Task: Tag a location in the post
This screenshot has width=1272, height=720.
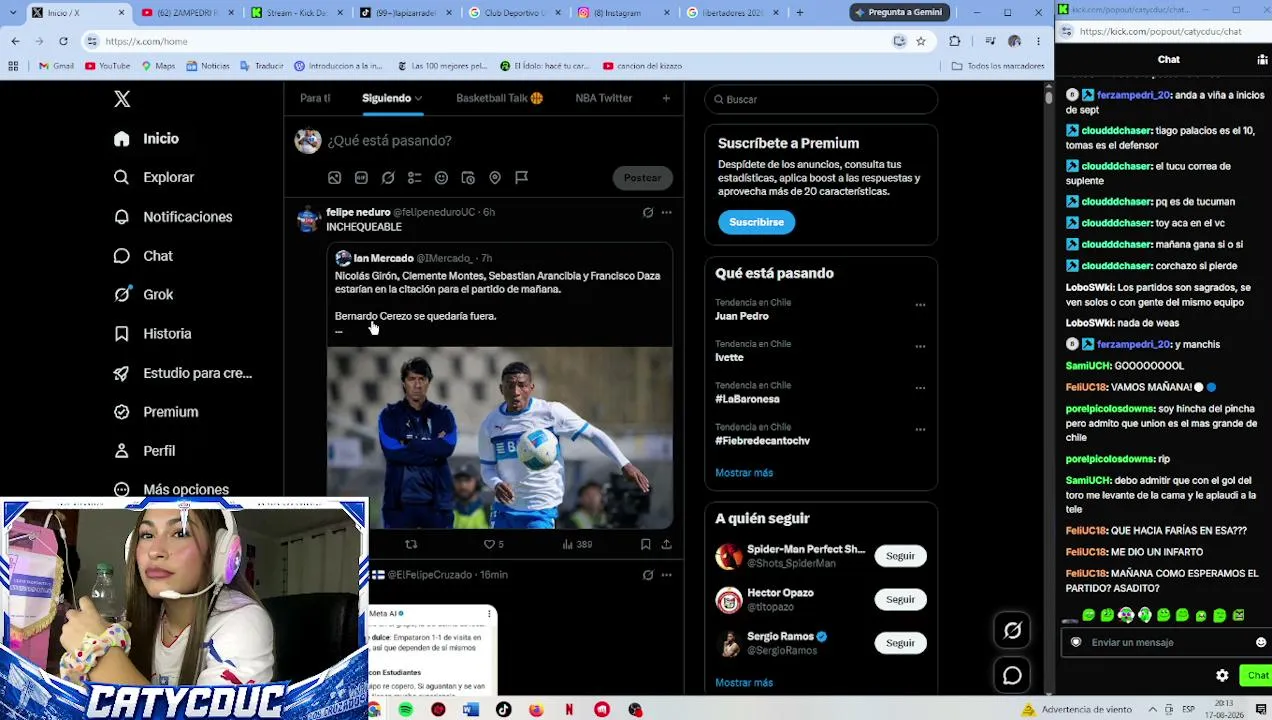Action: tap(495, 178)
